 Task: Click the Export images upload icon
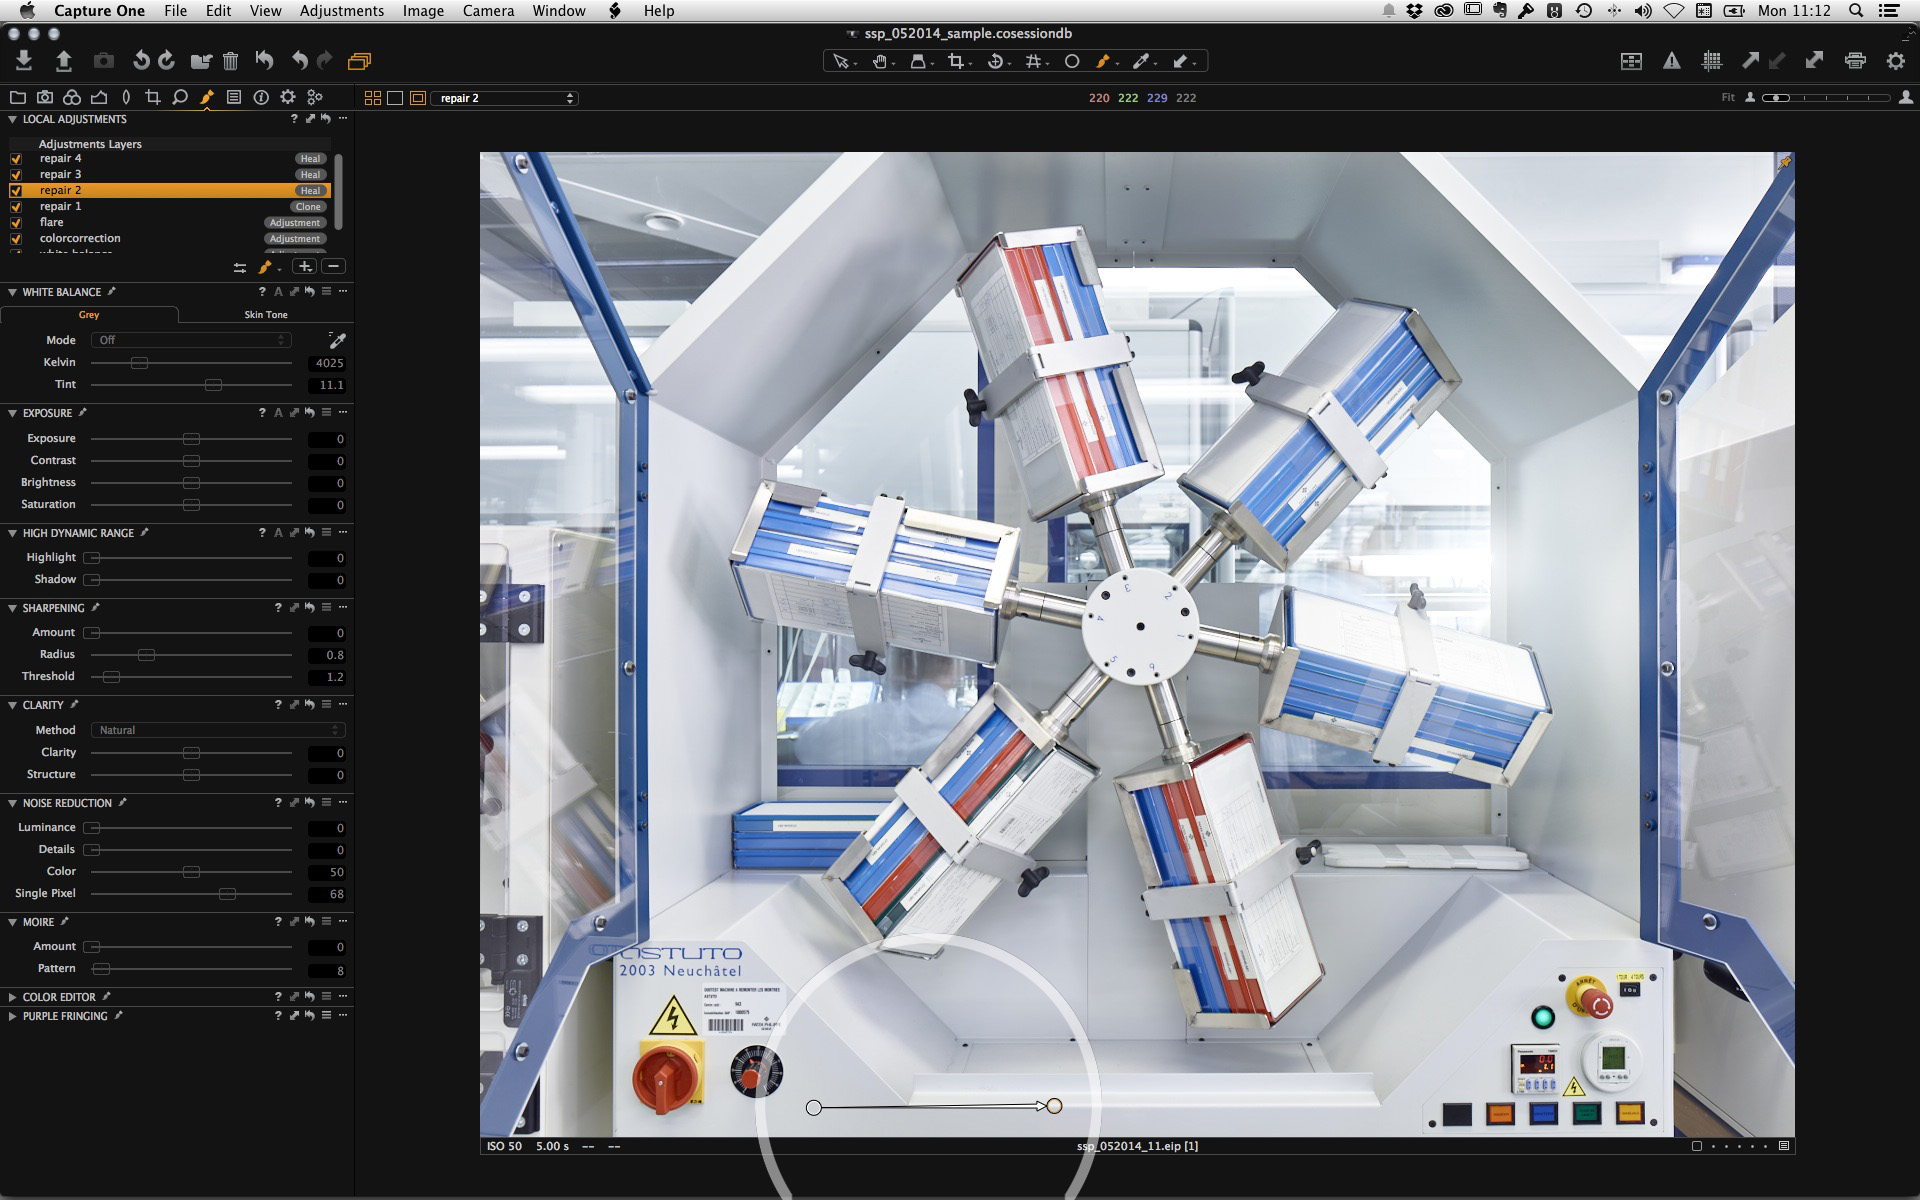[x=63, y=61]
